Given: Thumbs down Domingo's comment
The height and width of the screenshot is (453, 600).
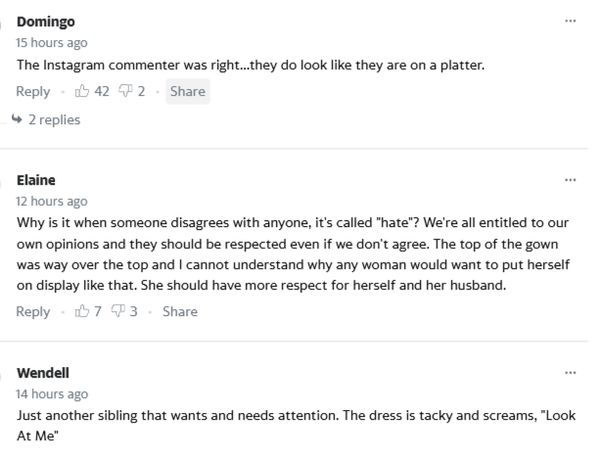Looking at the screenshot, I should point(126,91).
